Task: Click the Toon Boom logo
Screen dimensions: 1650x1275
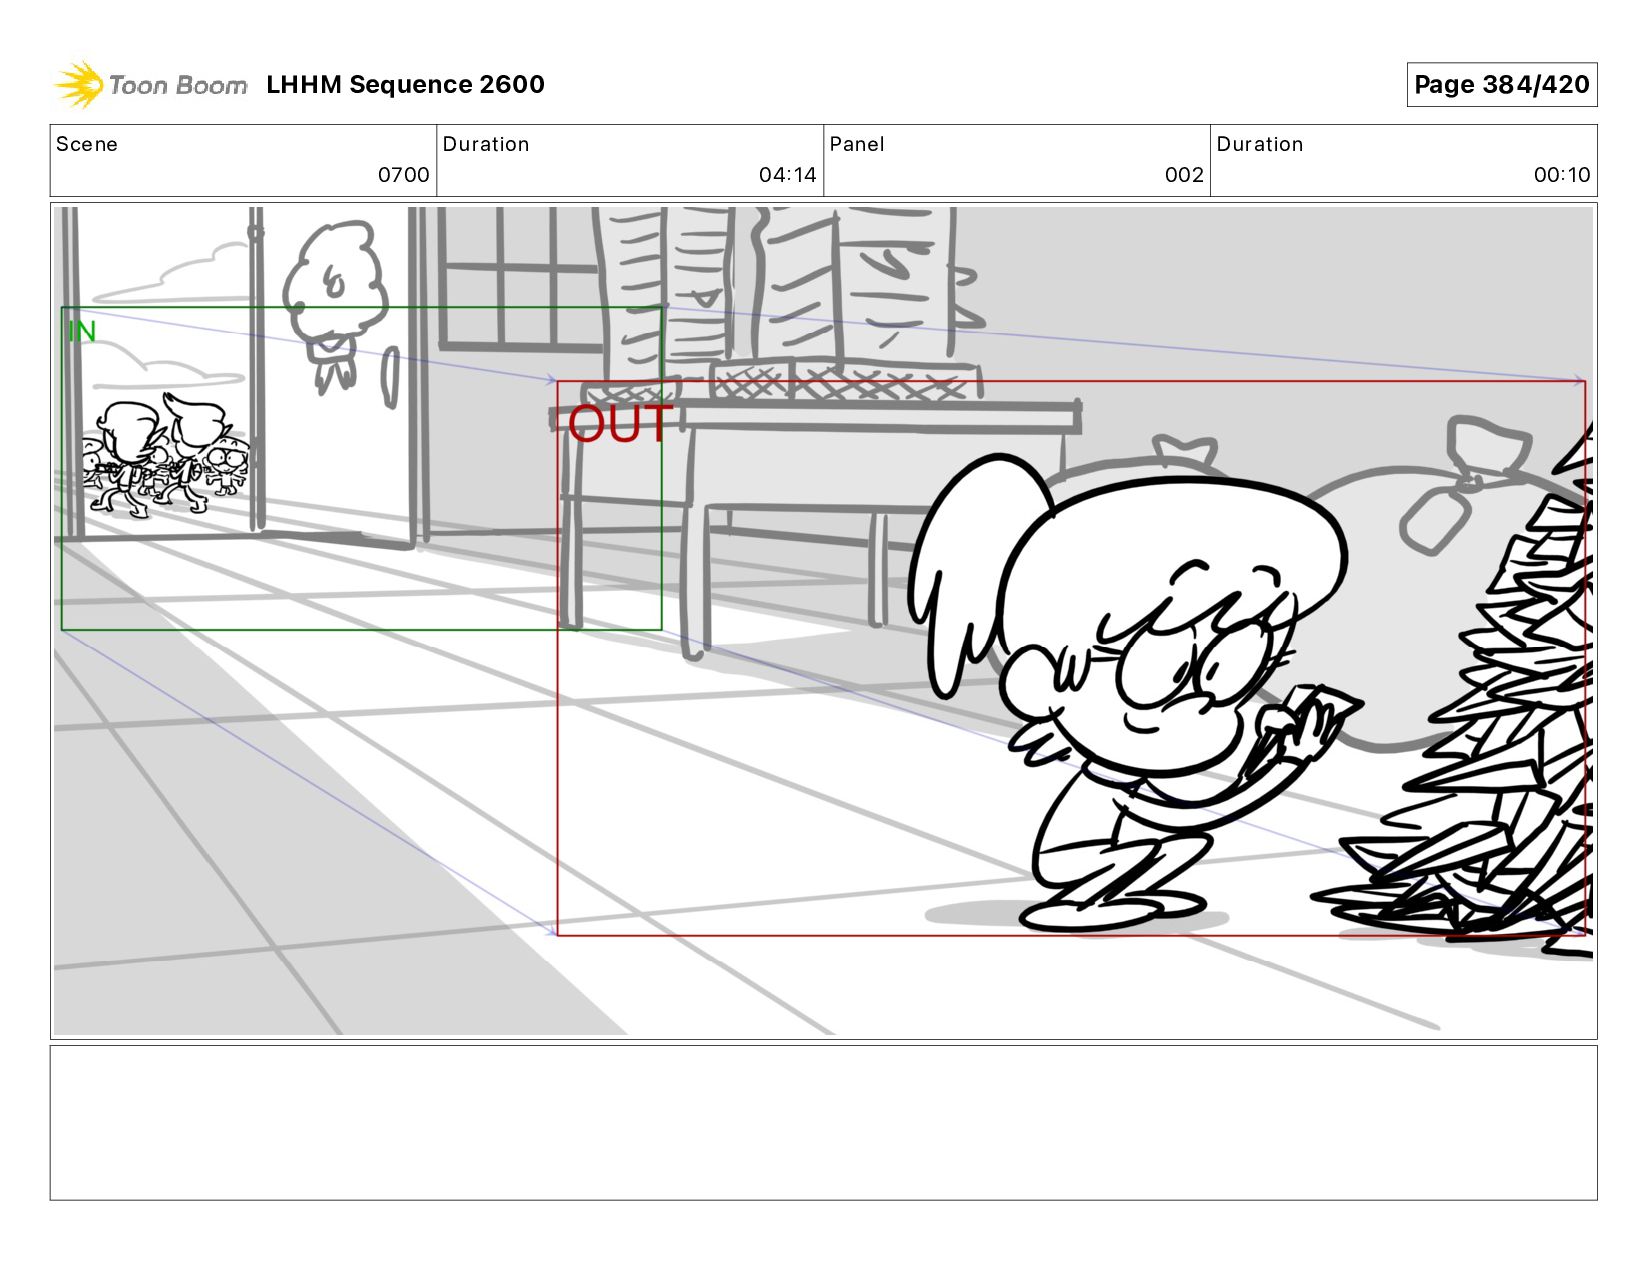Action: (151, 85)
